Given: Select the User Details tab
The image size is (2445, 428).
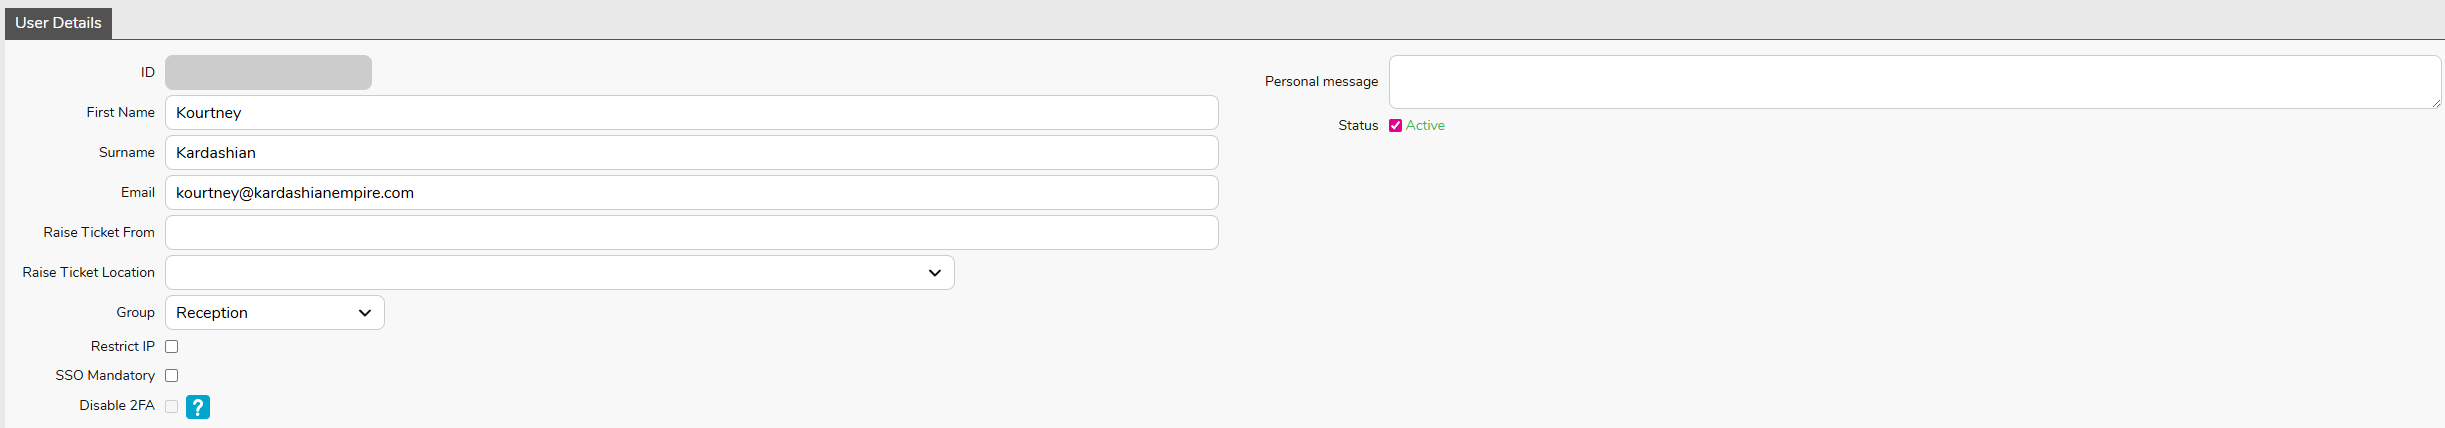Looking at the screenshot, I should pyautogui.click(x=58, y=23).
